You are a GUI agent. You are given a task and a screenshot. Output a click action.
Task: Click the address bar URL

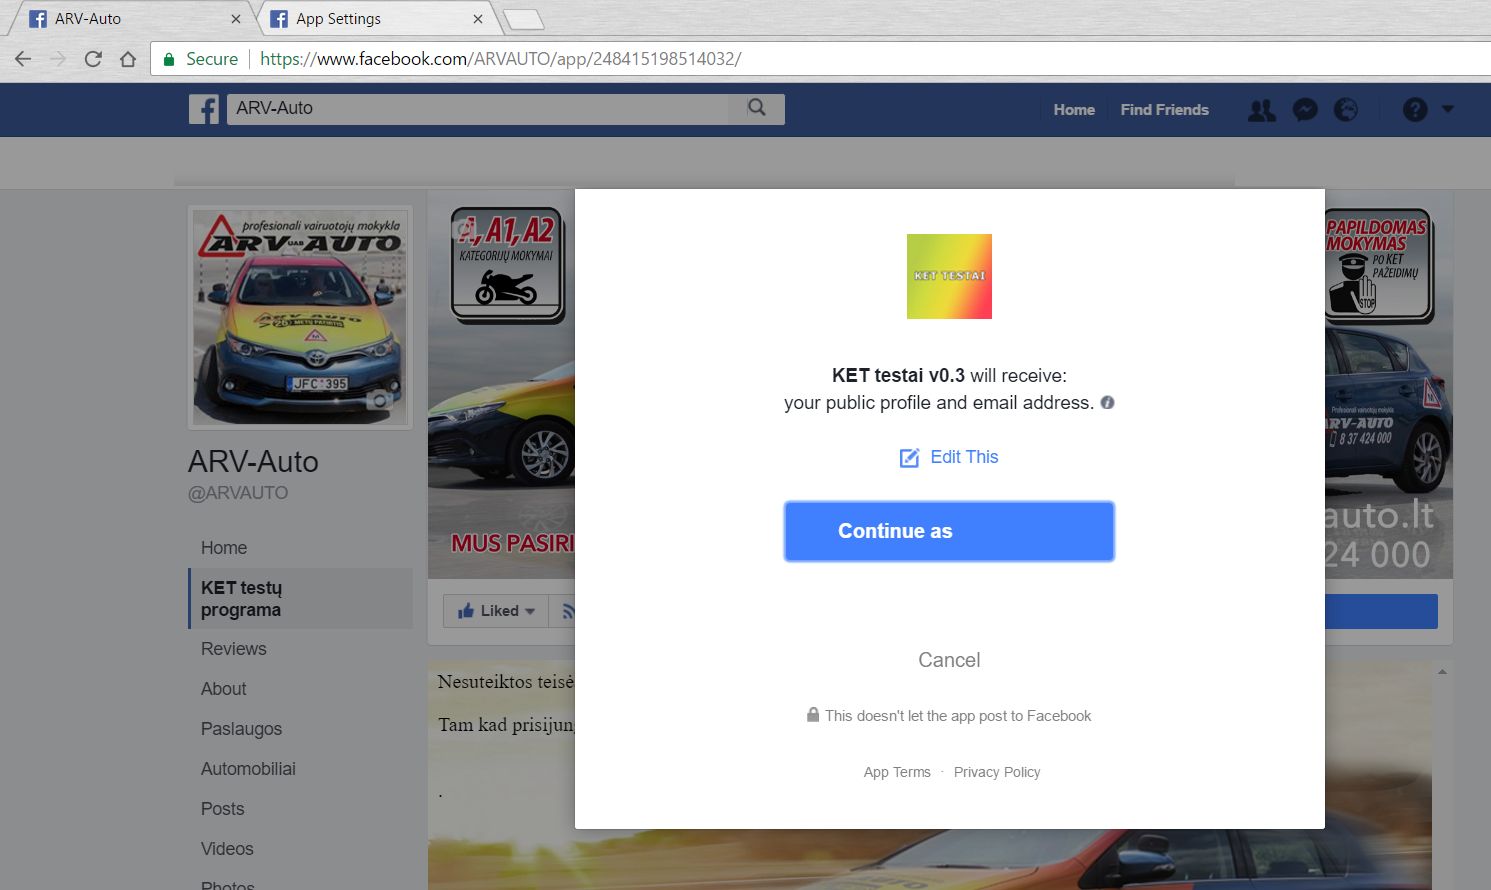(x=500, y=59)
